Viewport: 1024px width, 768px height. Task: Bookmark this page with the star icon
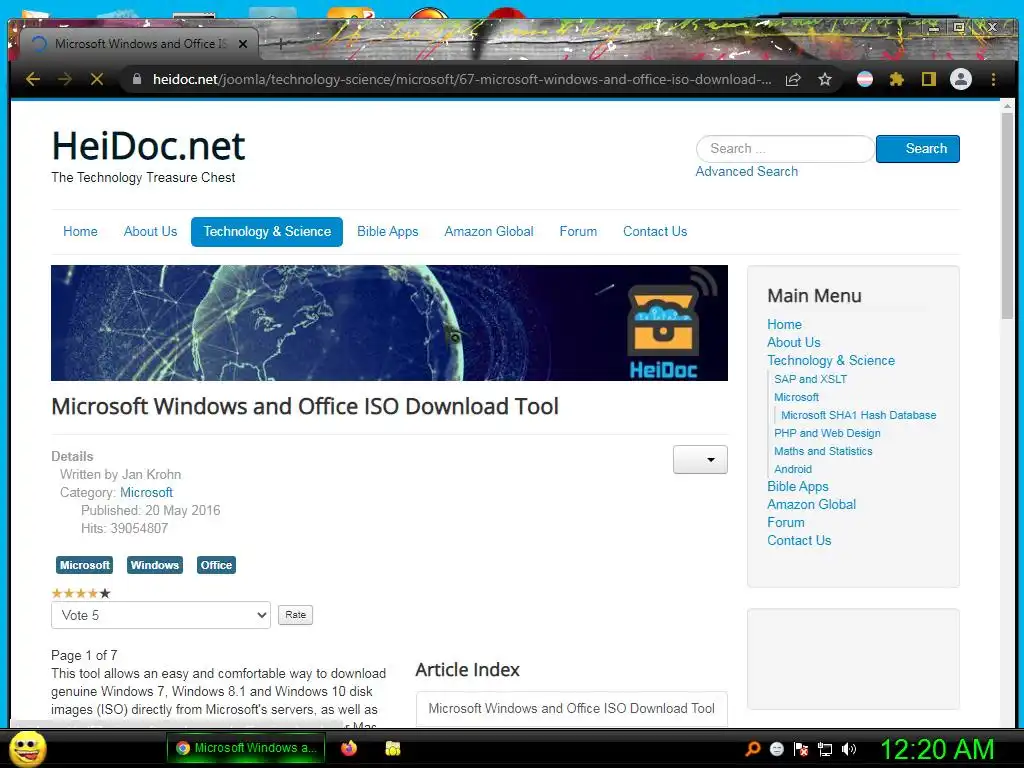[825, 80]
